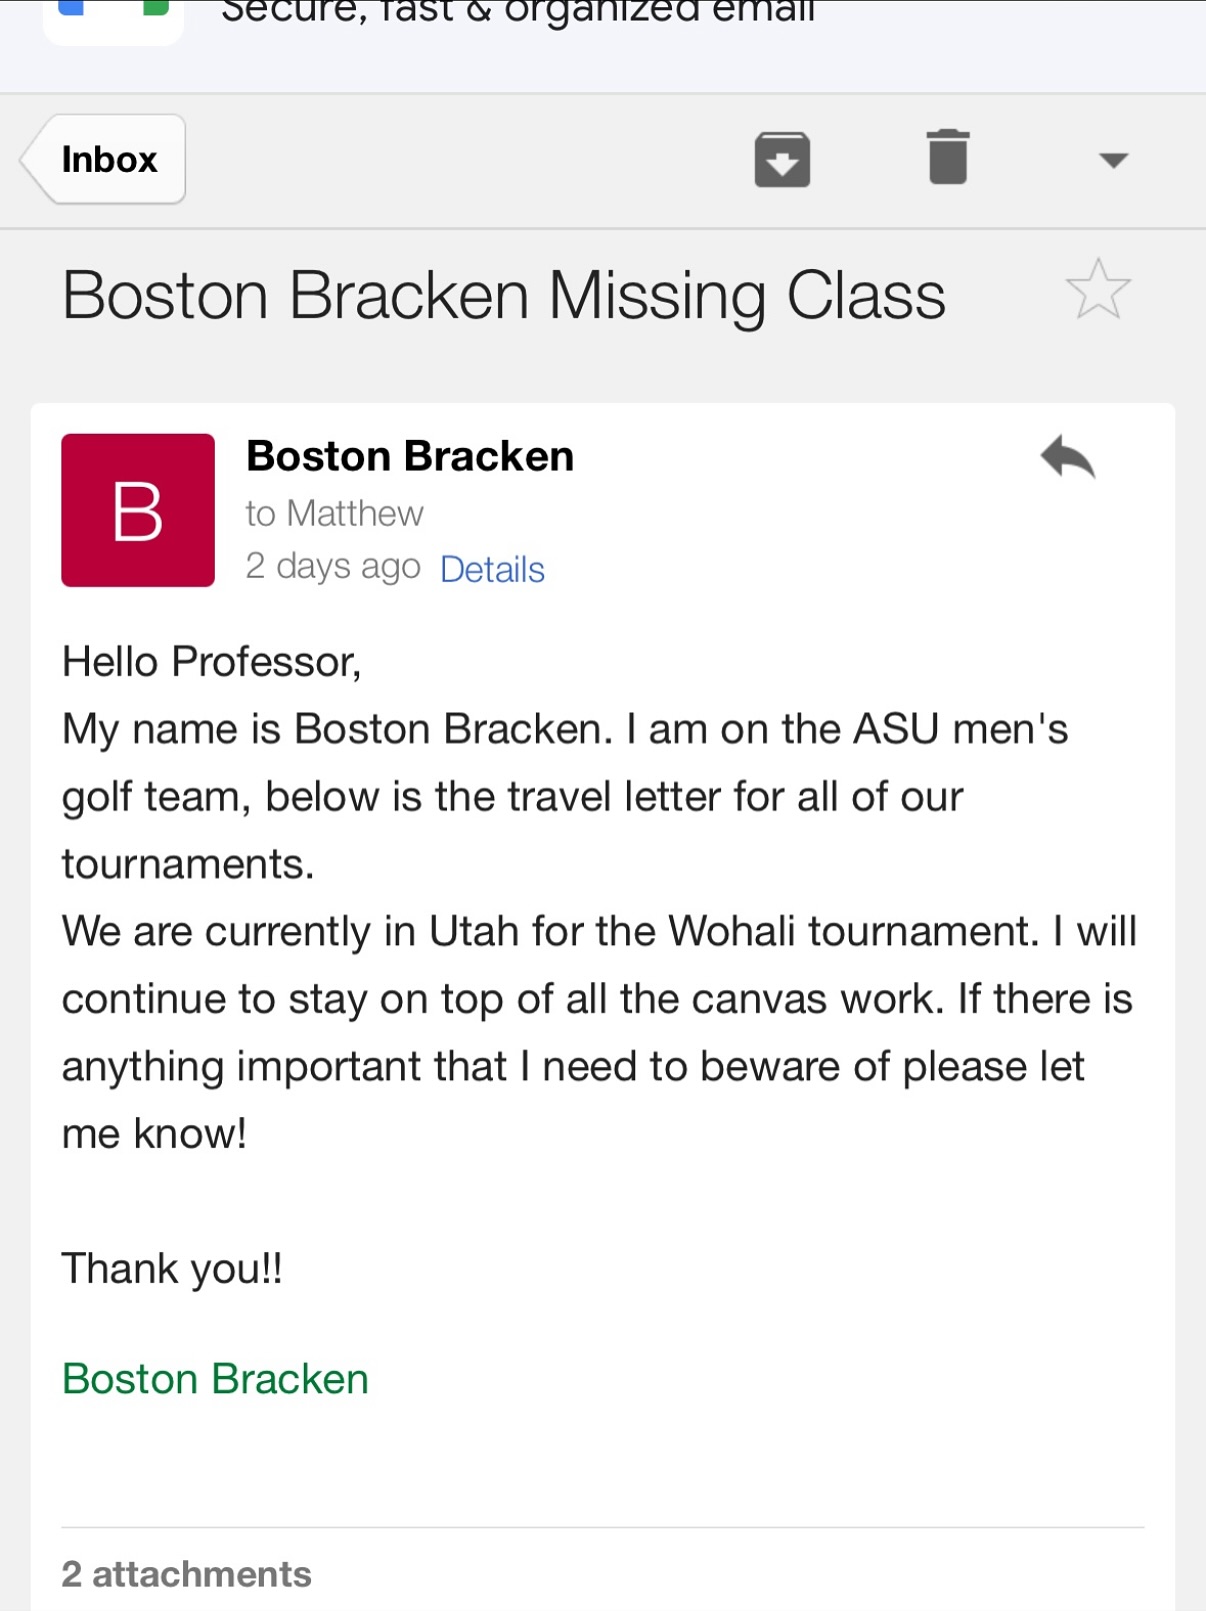Click the green Boston Bracken signature
The width and height of the screenshot is (1206, 1611).
click(x=215, y=1379)
